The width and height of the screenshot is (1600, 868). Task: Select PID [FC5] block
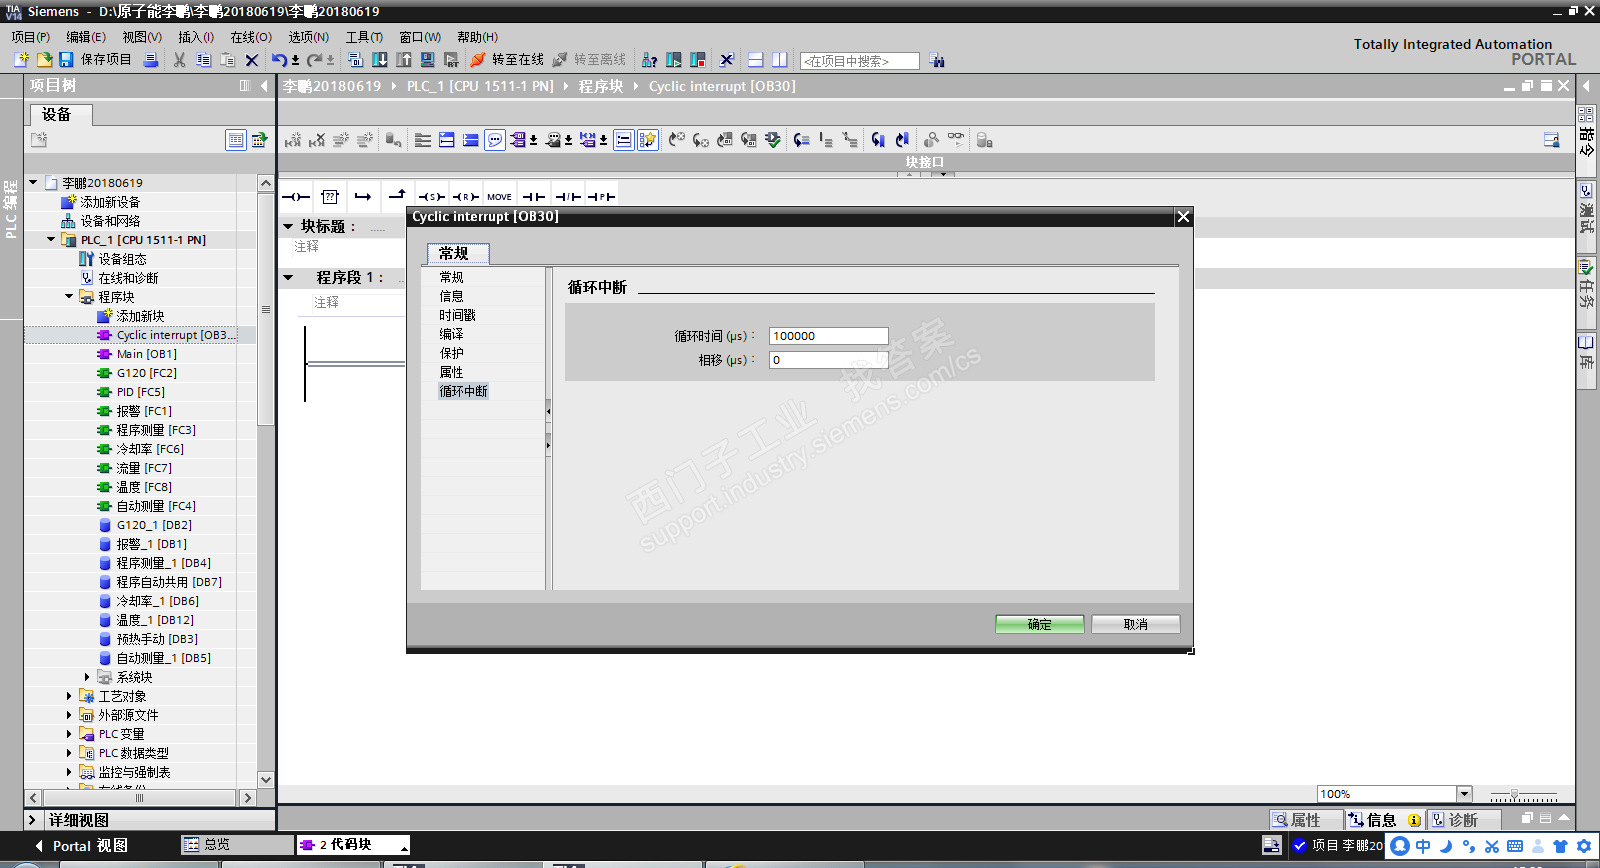[141, 392]
